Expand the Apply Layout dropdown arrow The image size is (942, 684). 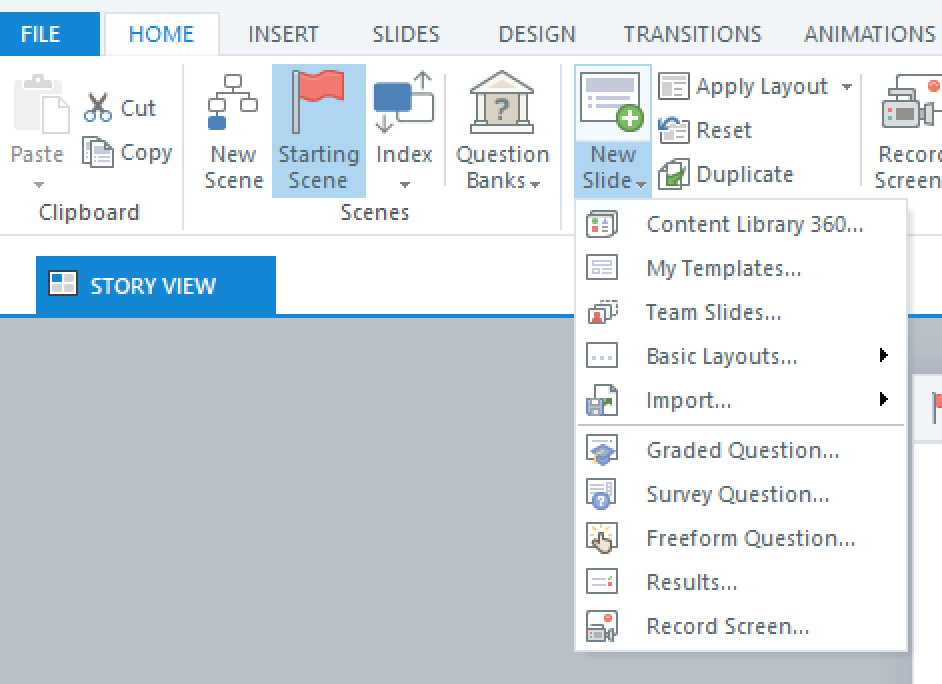point(846,87)
